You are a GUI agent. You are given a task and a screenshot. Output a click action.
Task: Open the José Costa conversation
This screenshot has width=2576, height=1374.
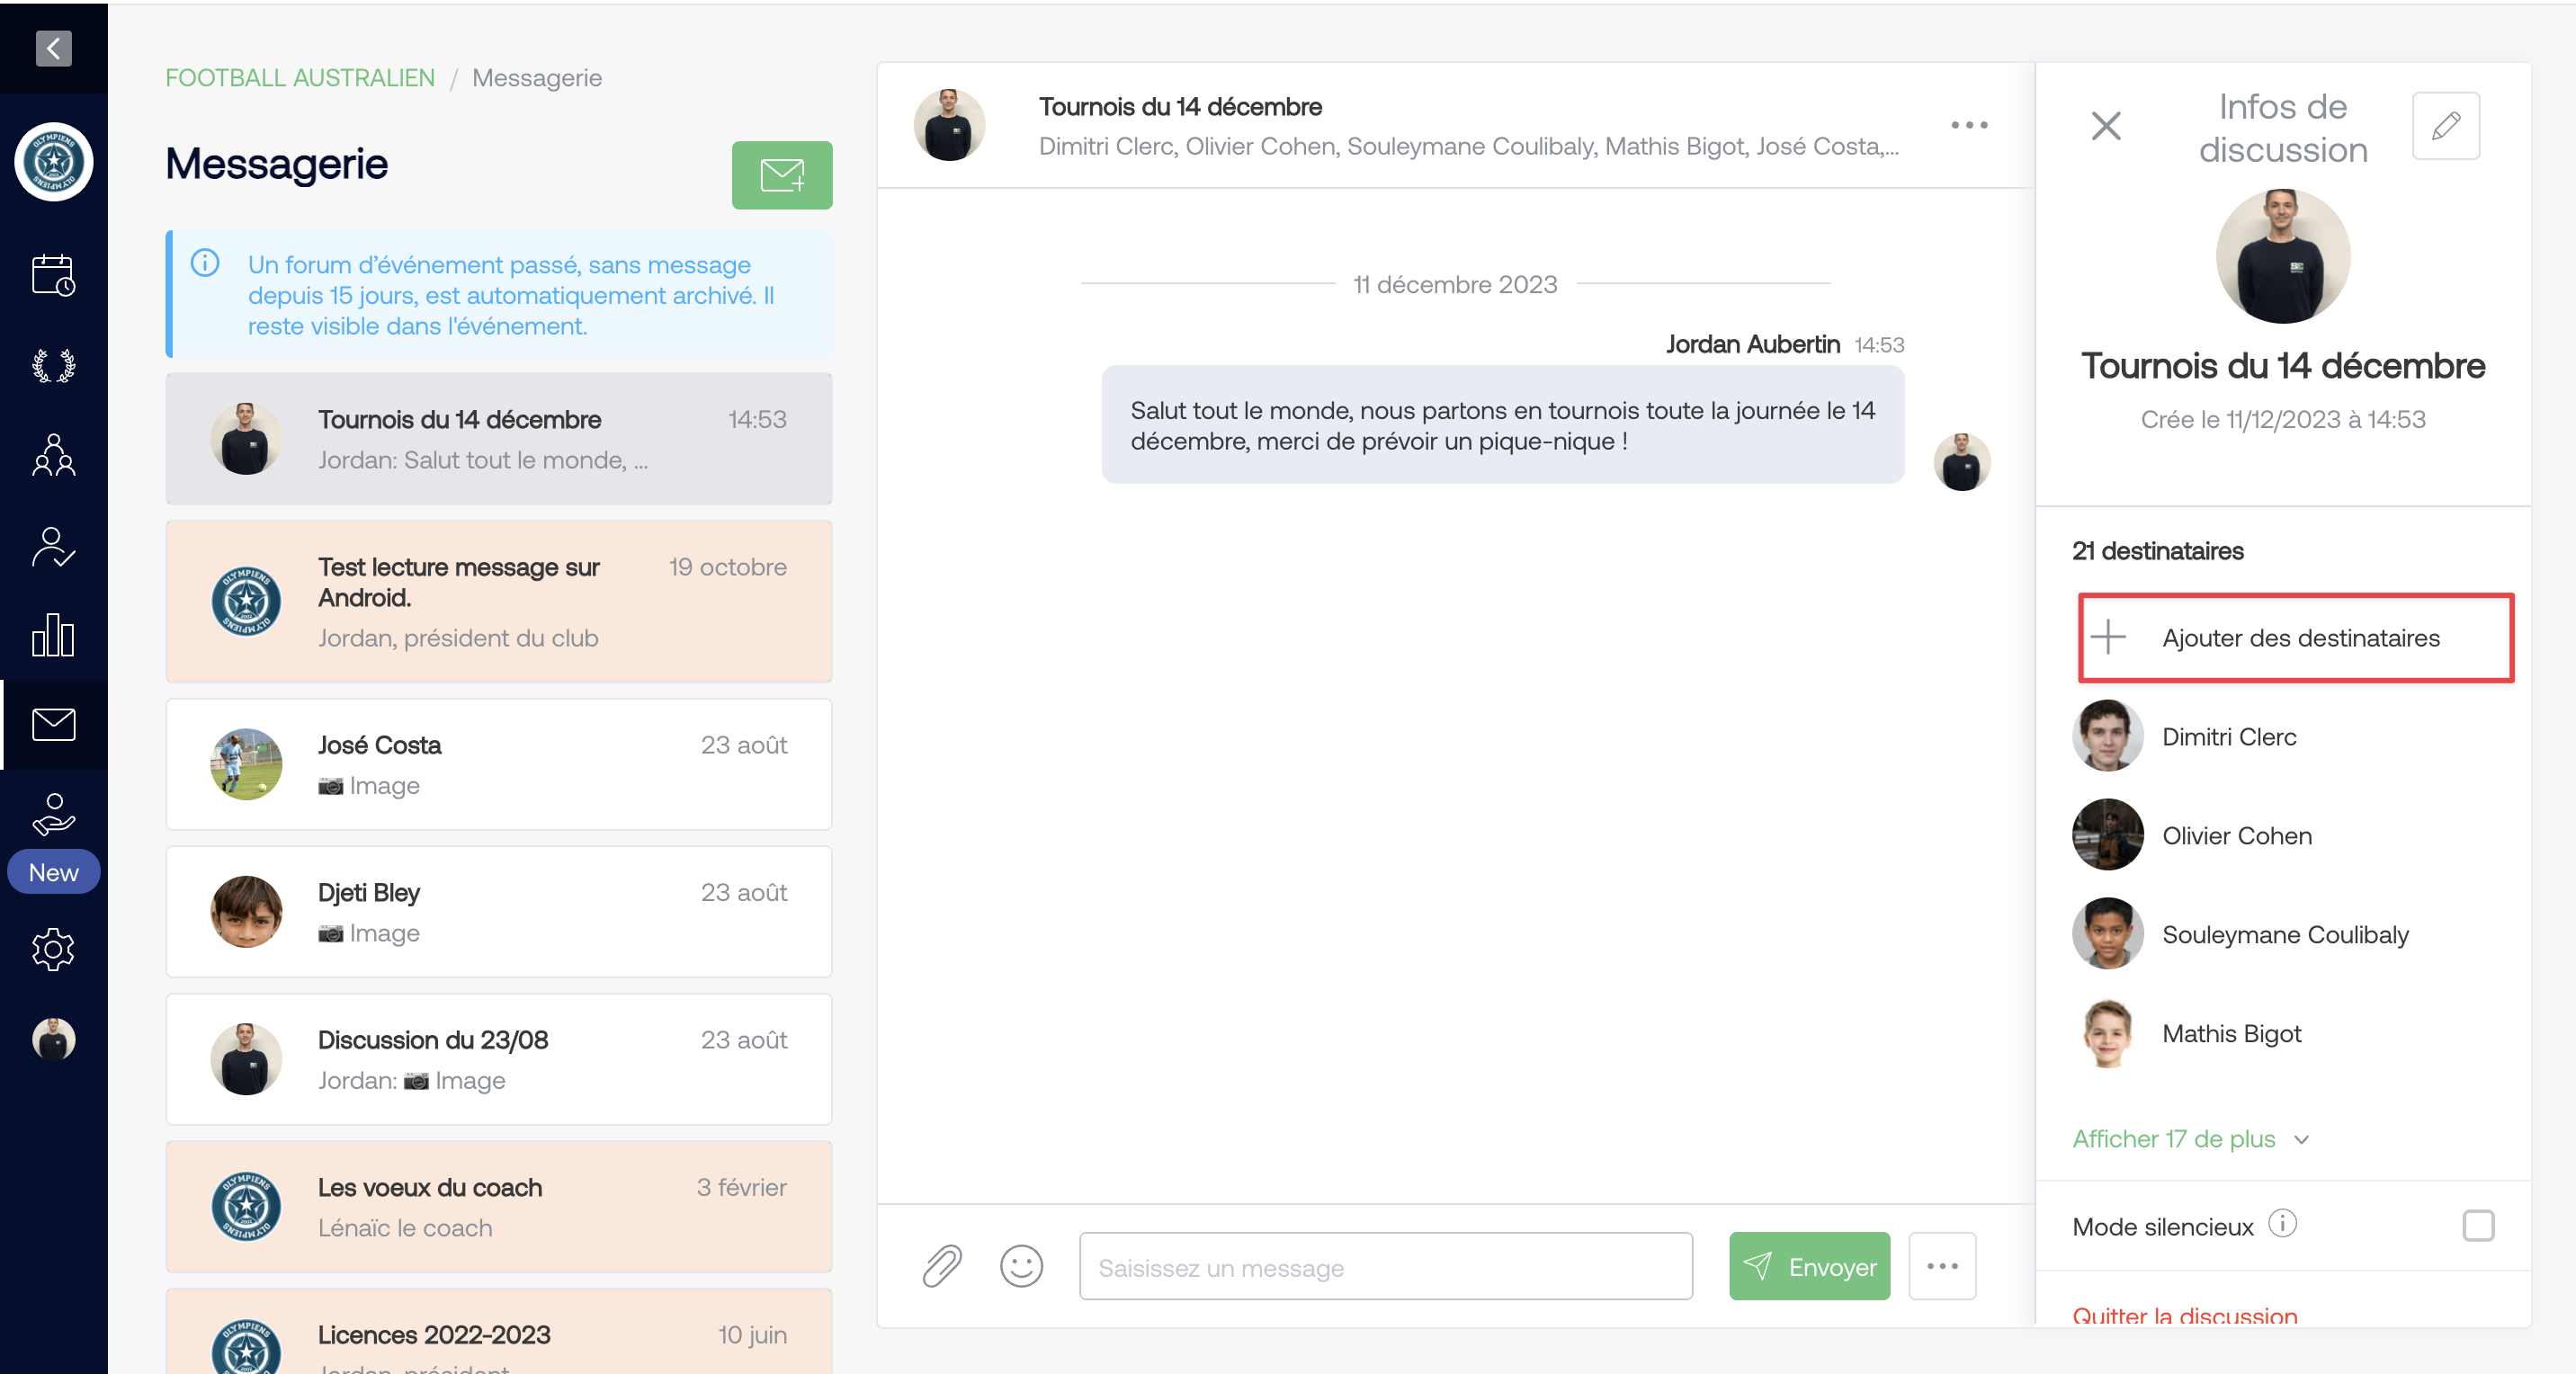[499, 764]
